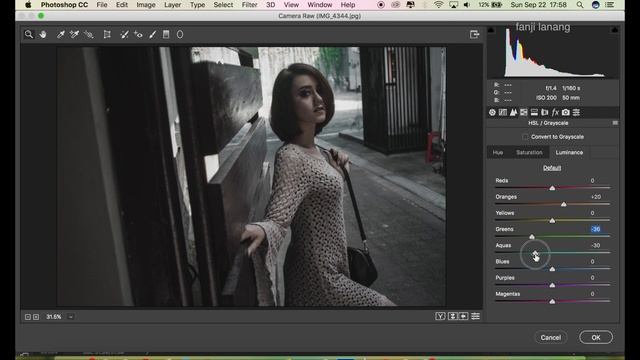Open the Image menu

coord(146,5)
